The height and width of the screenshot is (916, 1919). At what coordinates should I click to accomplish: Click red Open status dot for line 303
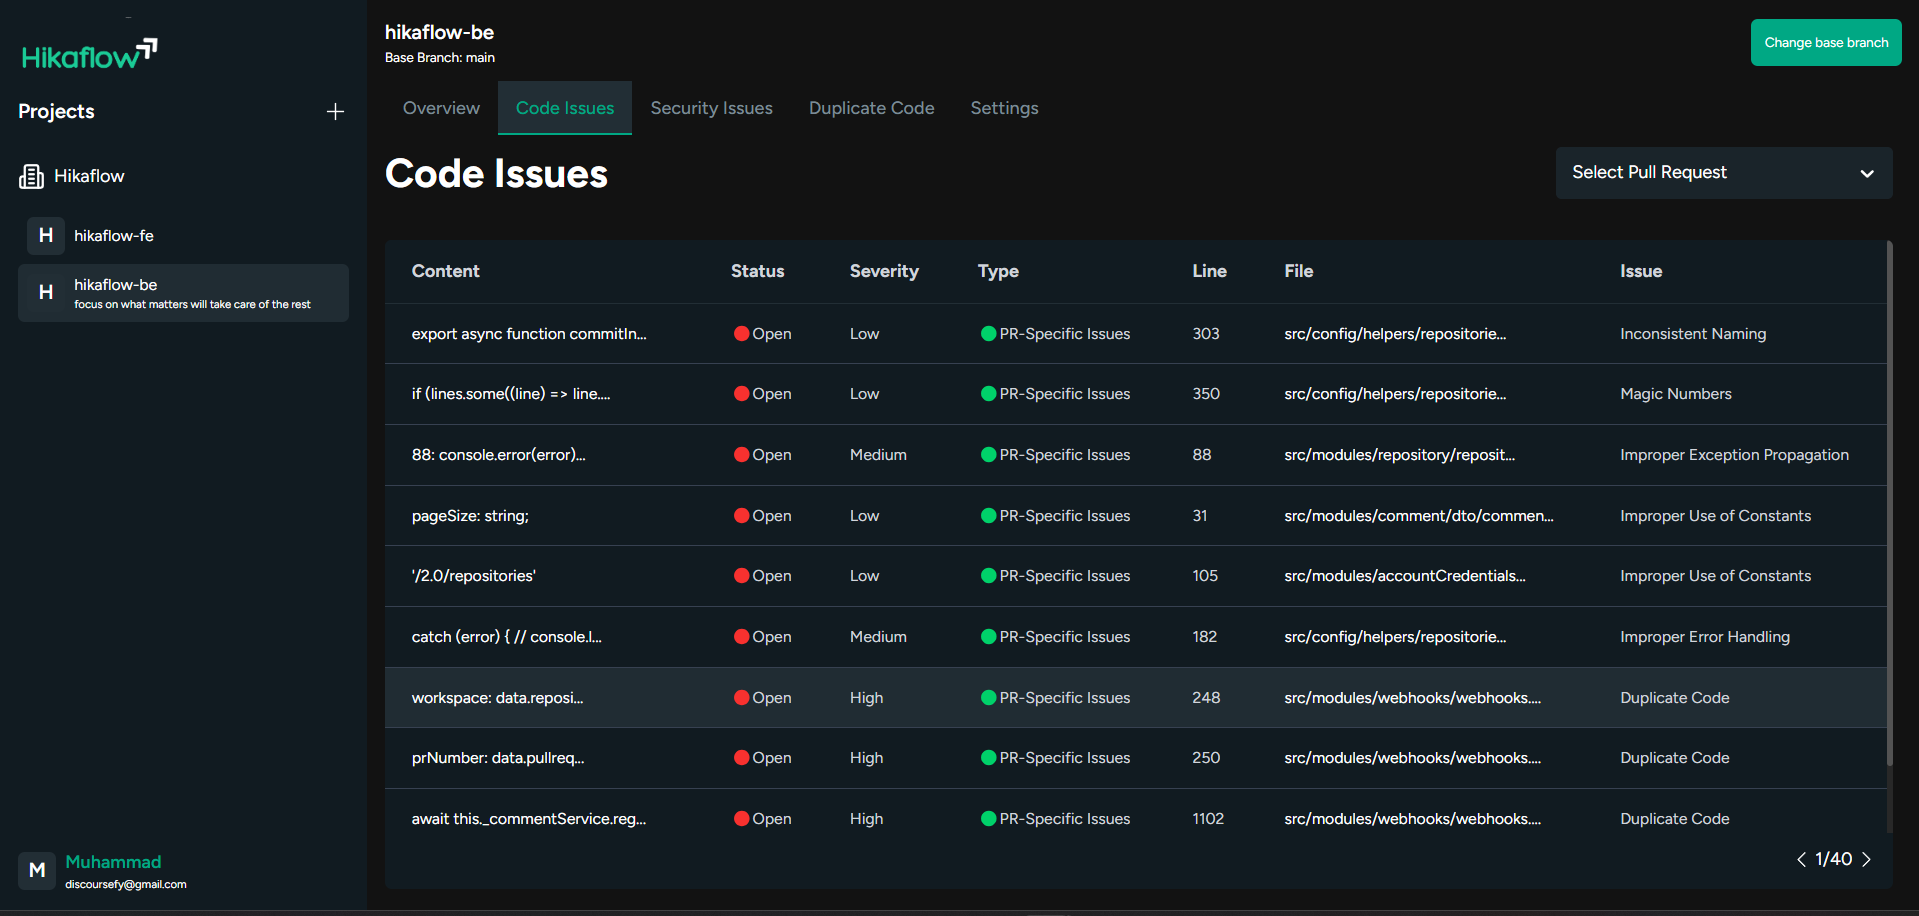[741, 334]
